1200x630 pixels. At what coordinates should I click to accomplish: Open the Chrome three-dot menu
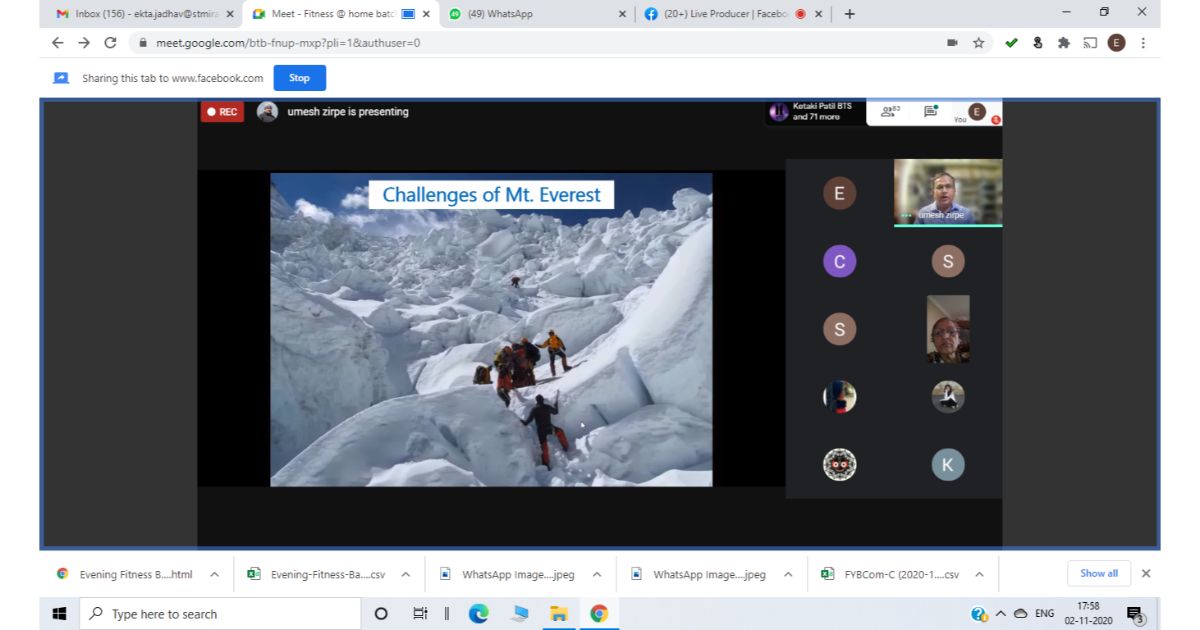pos(1143,43)
